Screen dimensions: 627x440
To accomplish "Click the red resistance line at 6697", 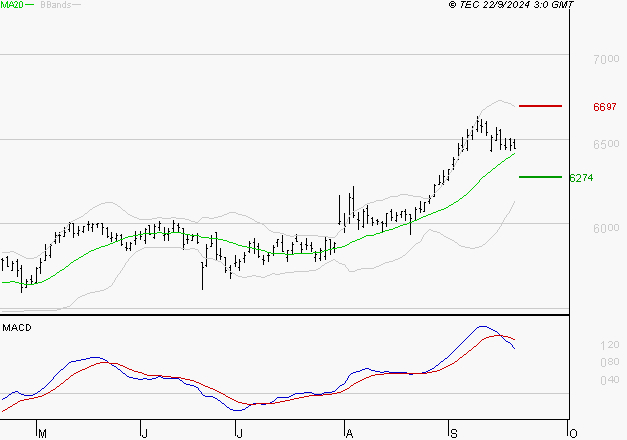I will (540, 106).
